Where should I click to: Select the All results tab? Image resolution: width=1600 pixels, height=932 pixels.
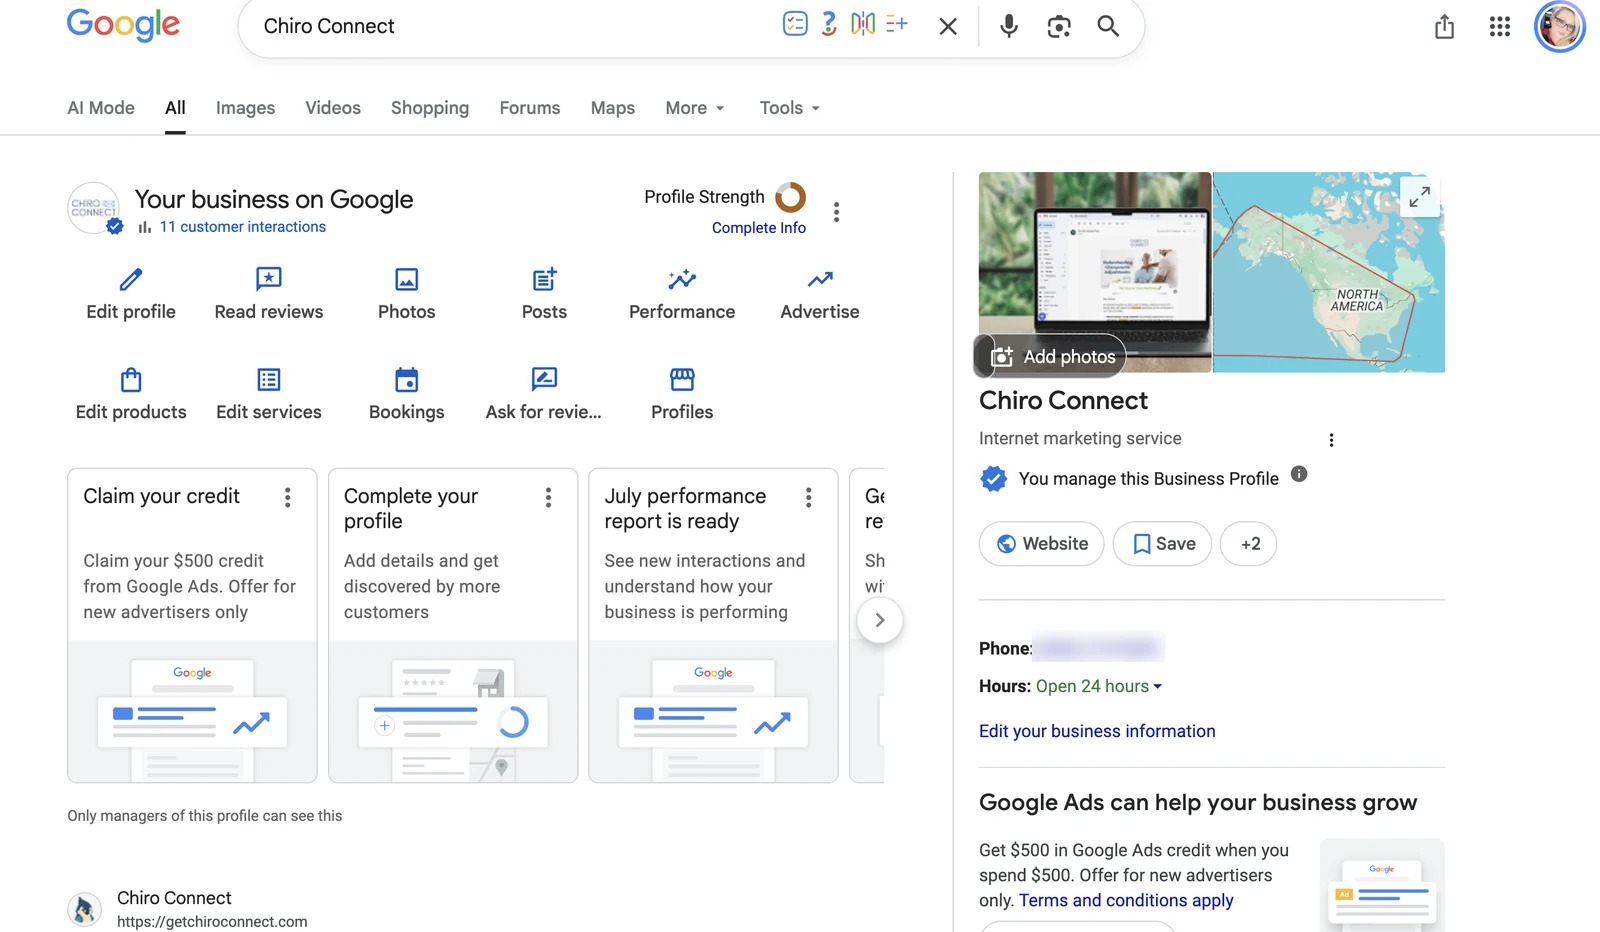pos(175,108)
